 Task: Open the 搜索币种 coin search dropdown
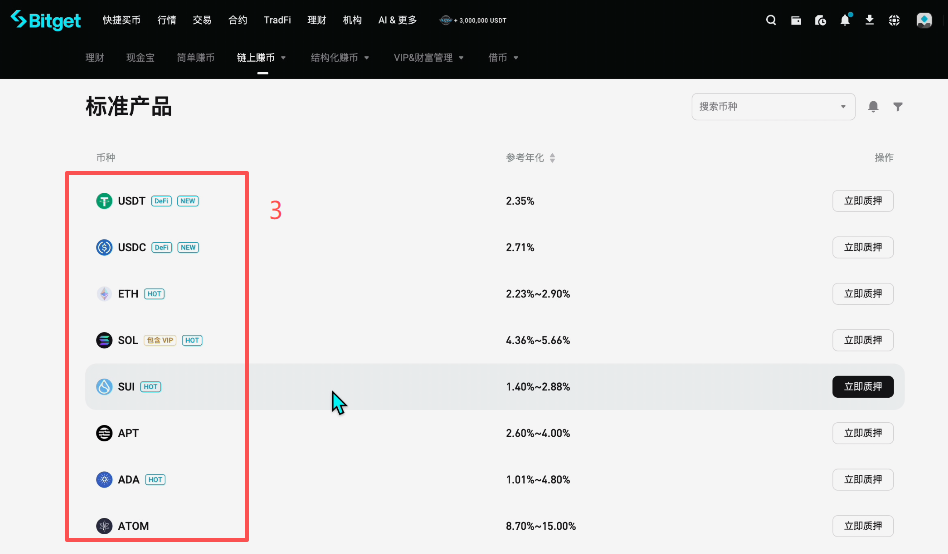point(773,106)
